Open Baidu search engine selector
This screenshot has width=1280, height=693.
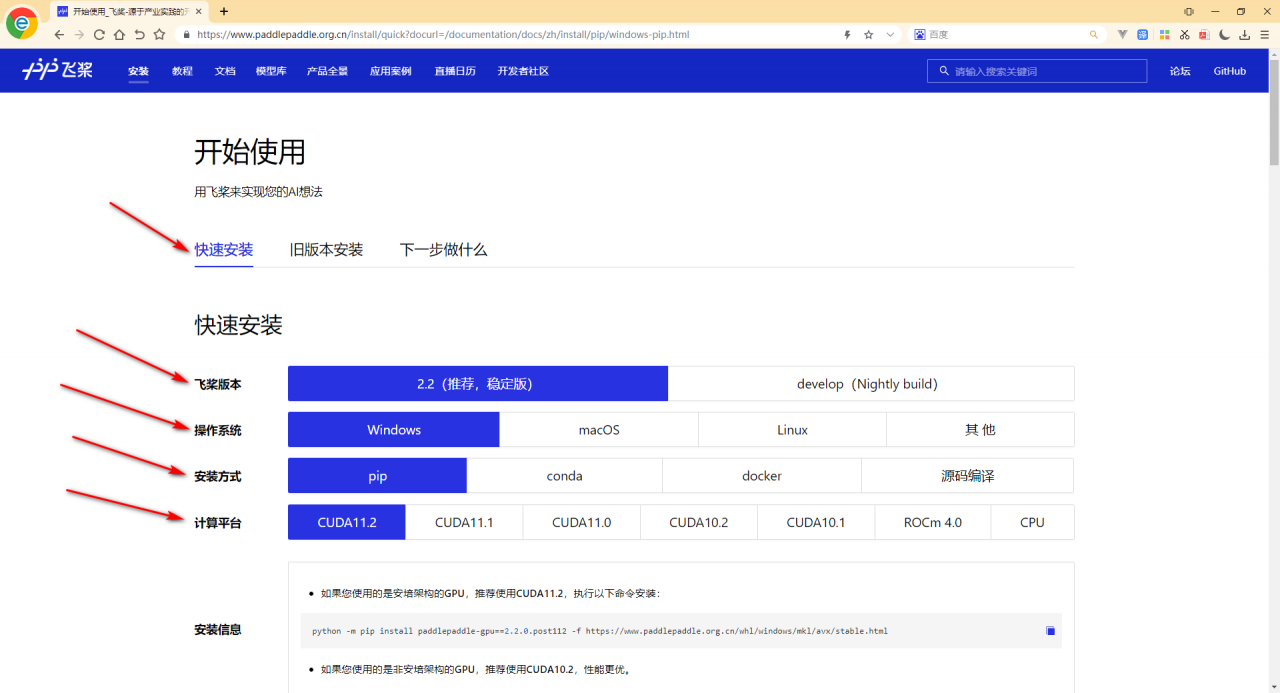[920, 34]
